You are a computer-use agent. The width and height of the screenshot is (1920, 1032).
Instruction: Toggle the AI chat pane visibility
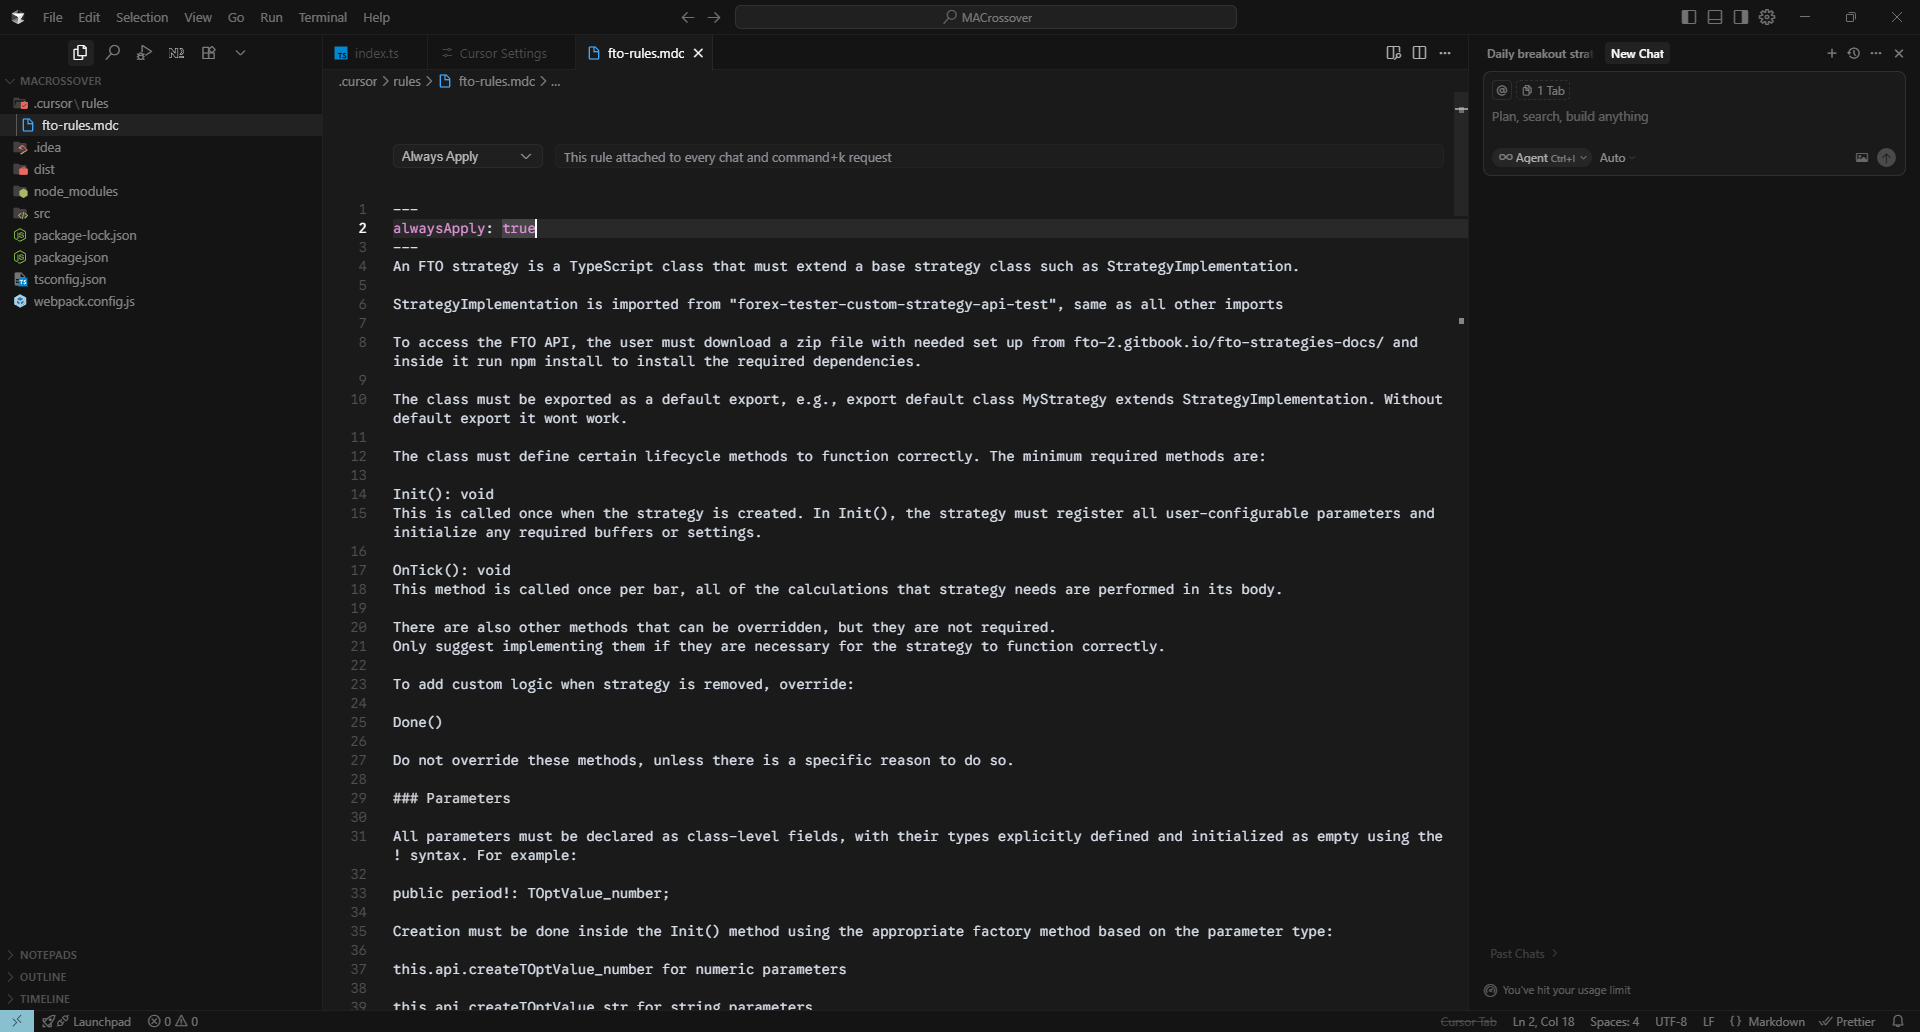[x=1741, y=17]
